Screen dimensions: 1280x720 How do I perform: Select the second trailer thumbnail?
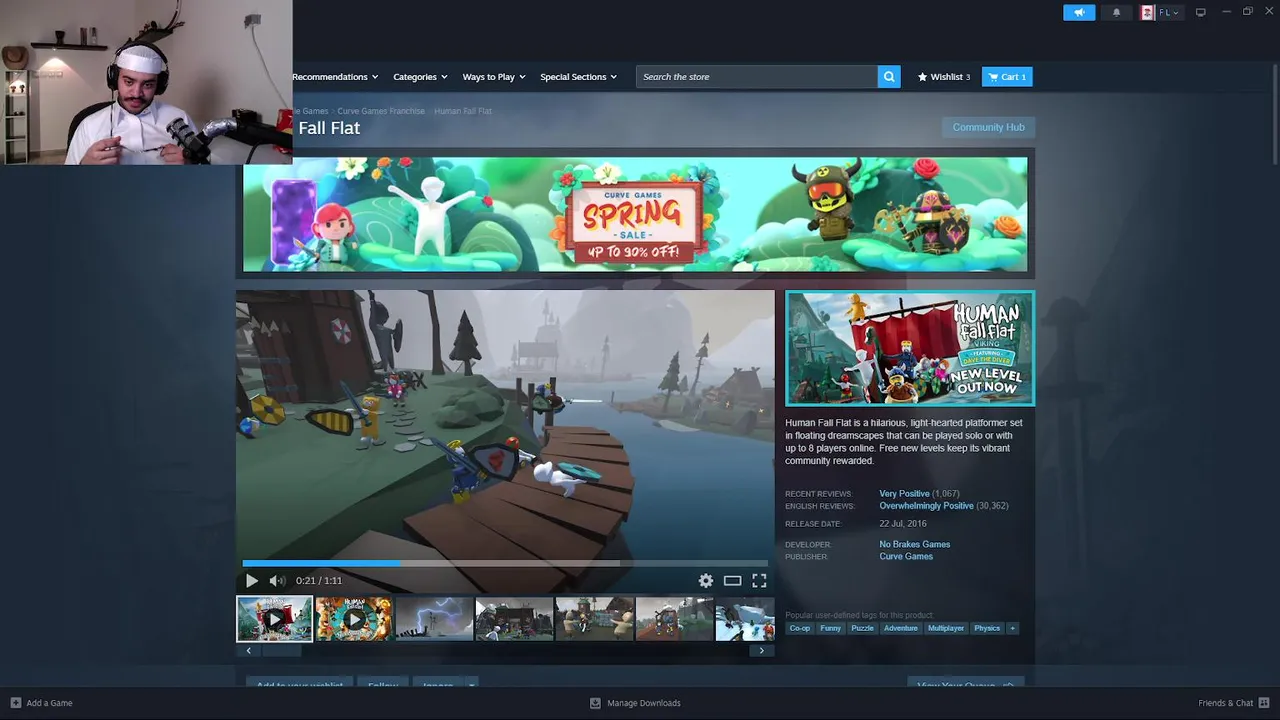(354, 619)
